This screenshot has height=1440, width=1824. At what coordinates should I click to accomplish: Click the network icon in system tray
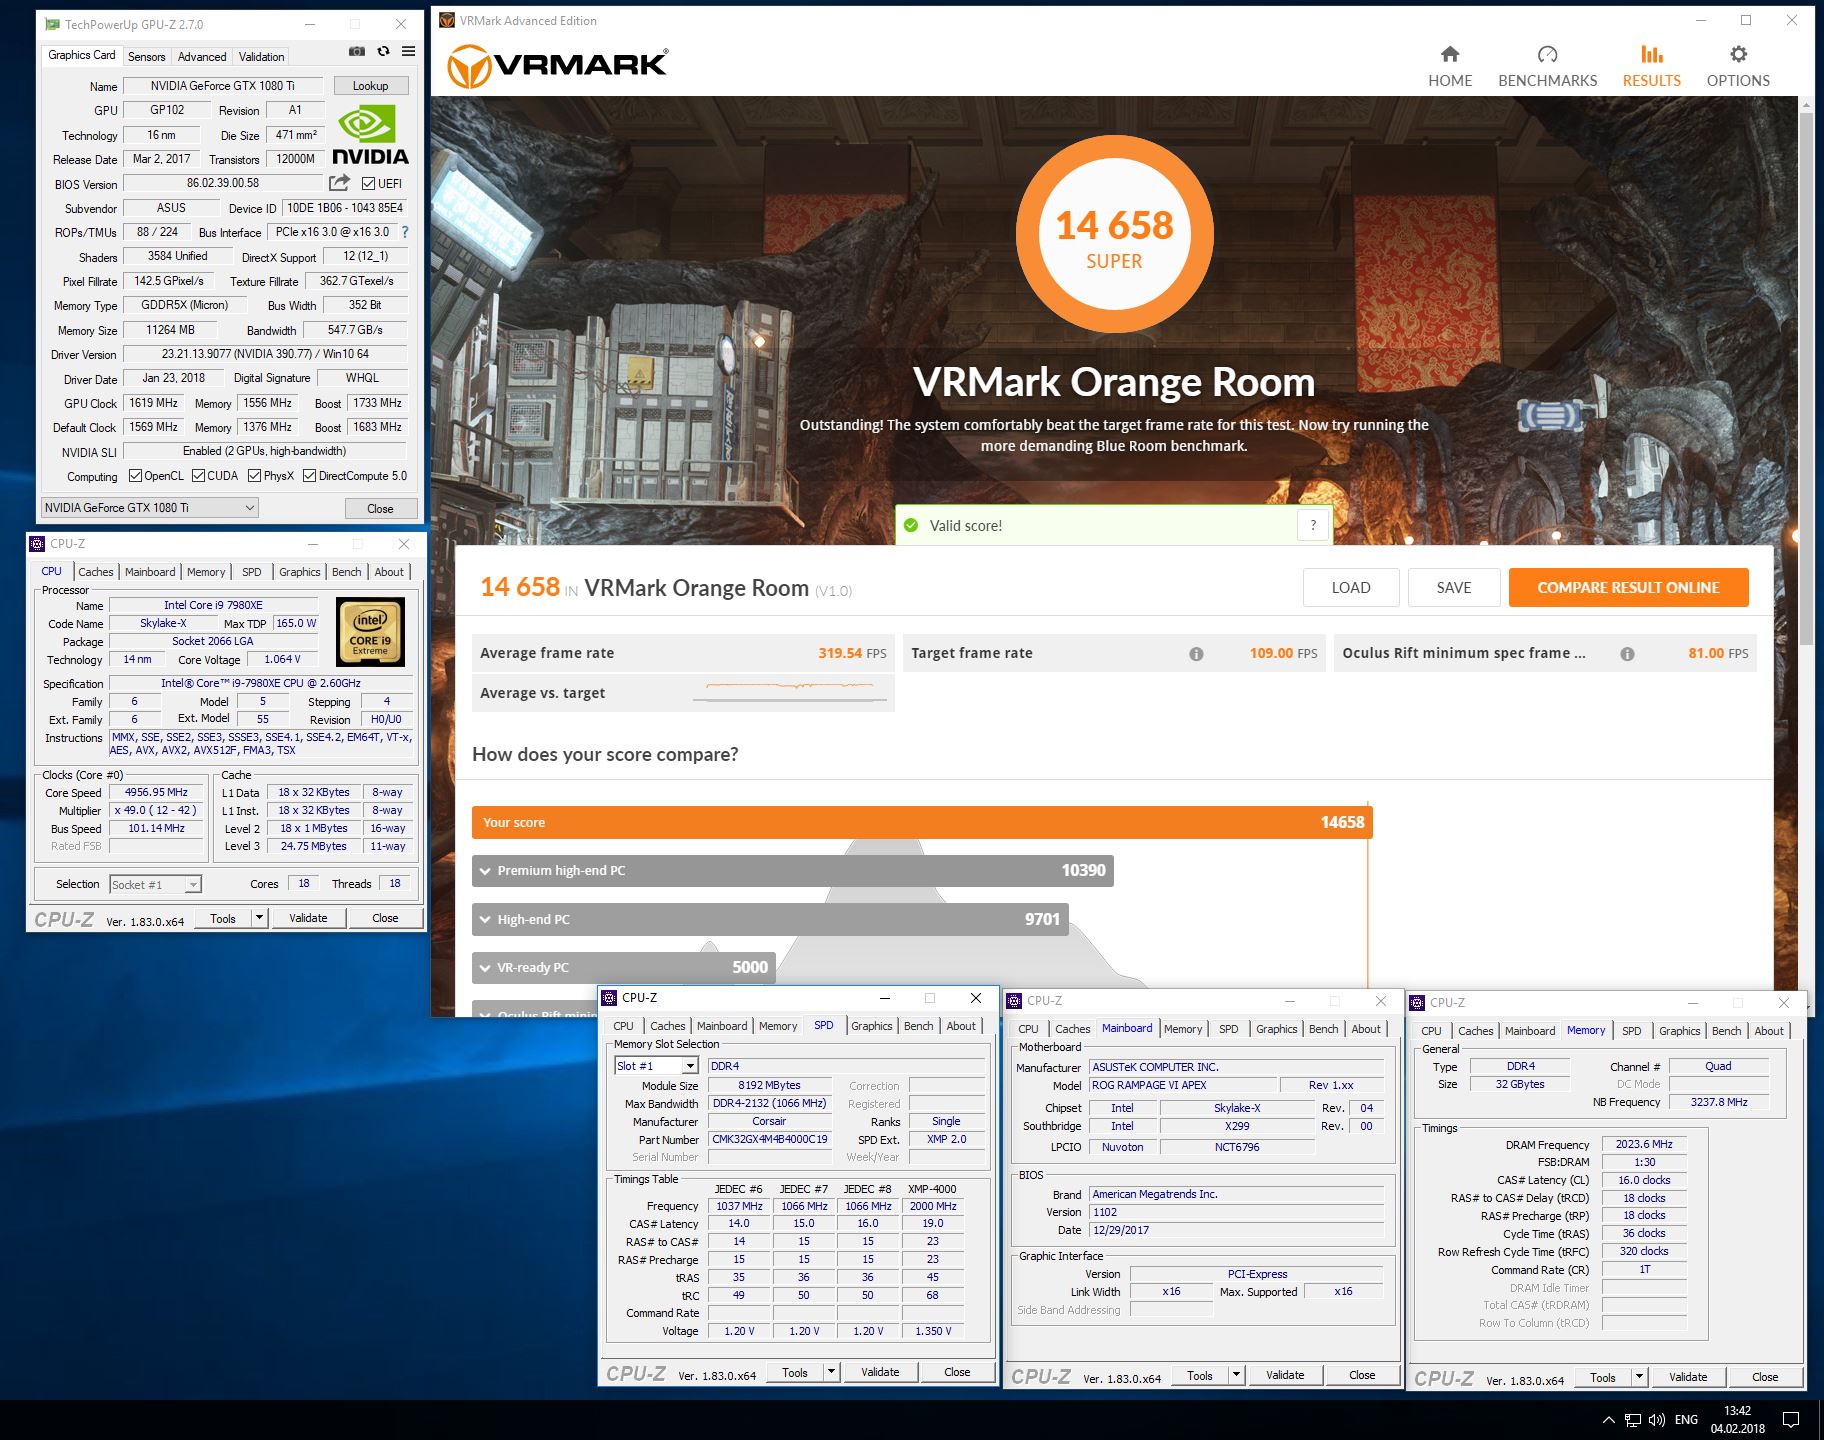tap(1632, 1420)
